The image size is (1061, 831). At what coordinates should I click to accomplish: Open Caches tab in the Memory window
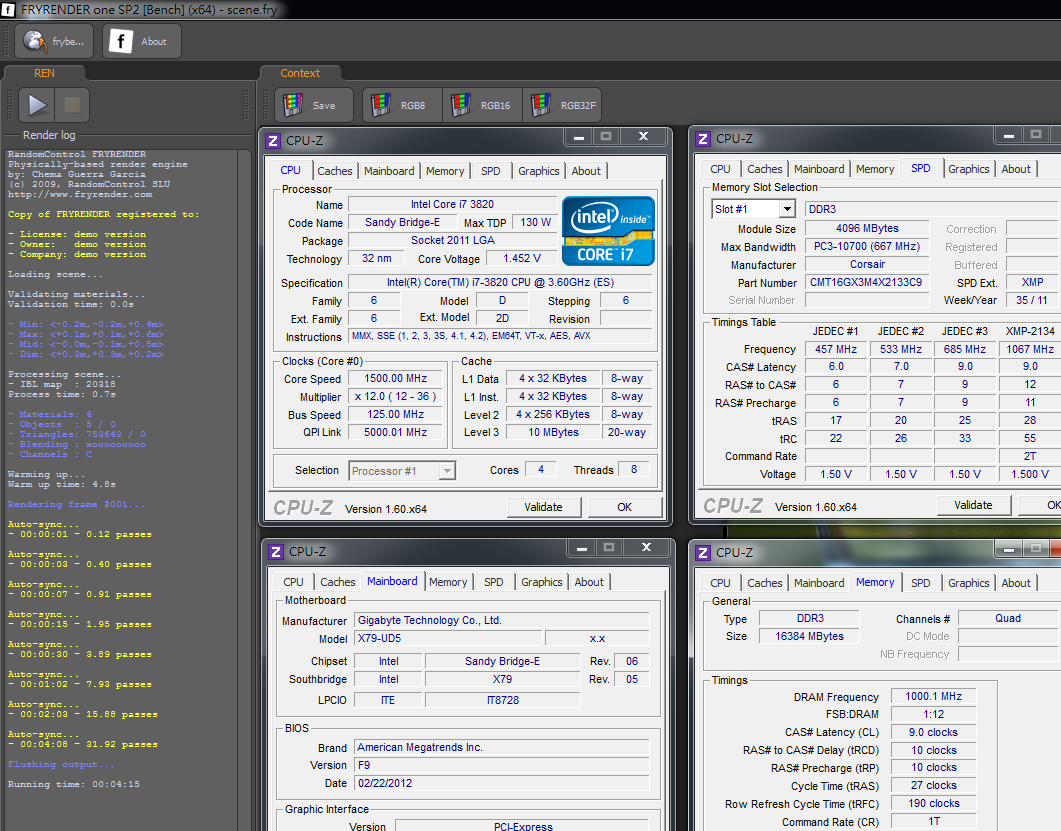tap(765, 583)
